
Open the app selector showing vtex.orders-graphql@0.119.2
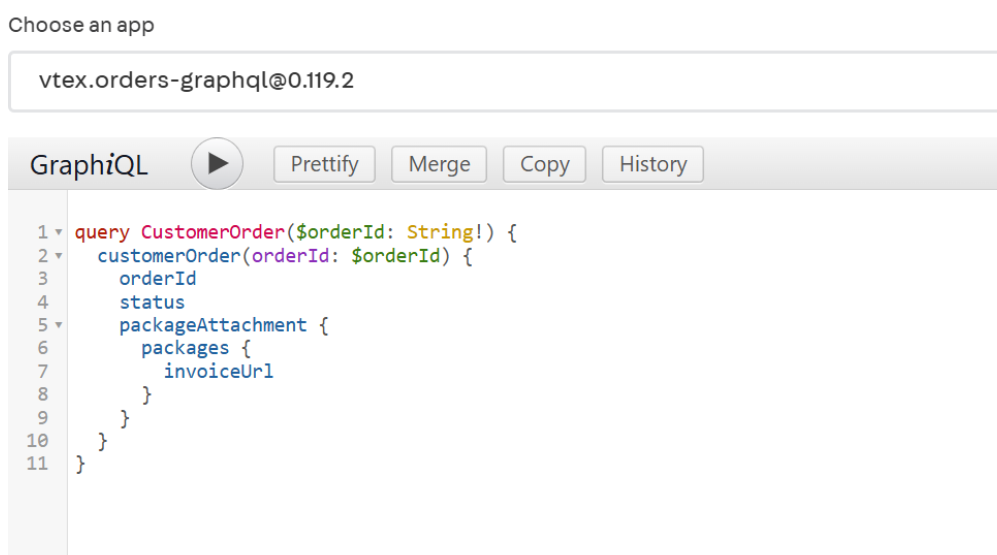502,81
